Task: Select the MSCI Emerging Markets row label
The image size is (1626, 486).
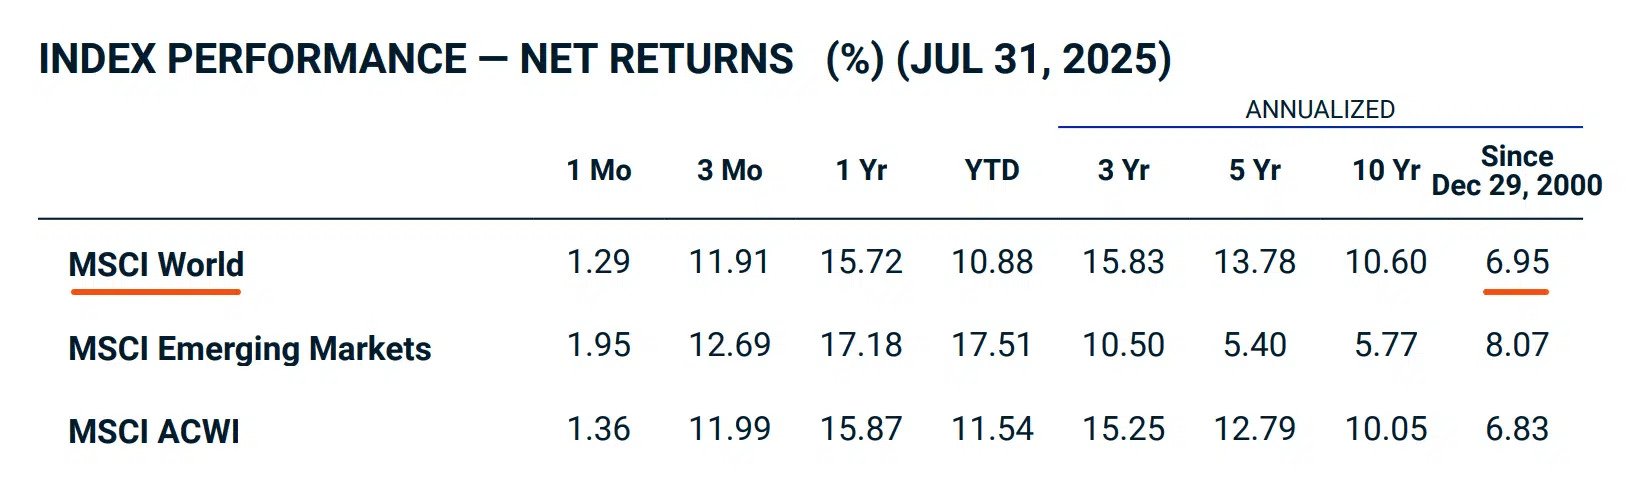Action: (250, 349)
